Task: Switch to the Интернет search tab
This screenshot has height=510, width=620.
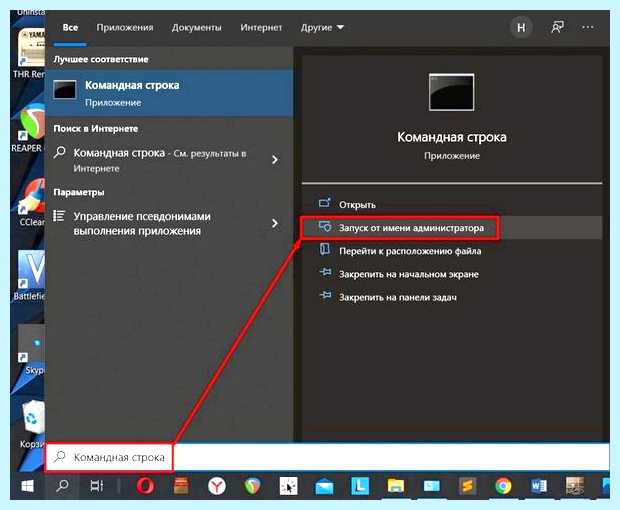Action: (x=261, y=28)
